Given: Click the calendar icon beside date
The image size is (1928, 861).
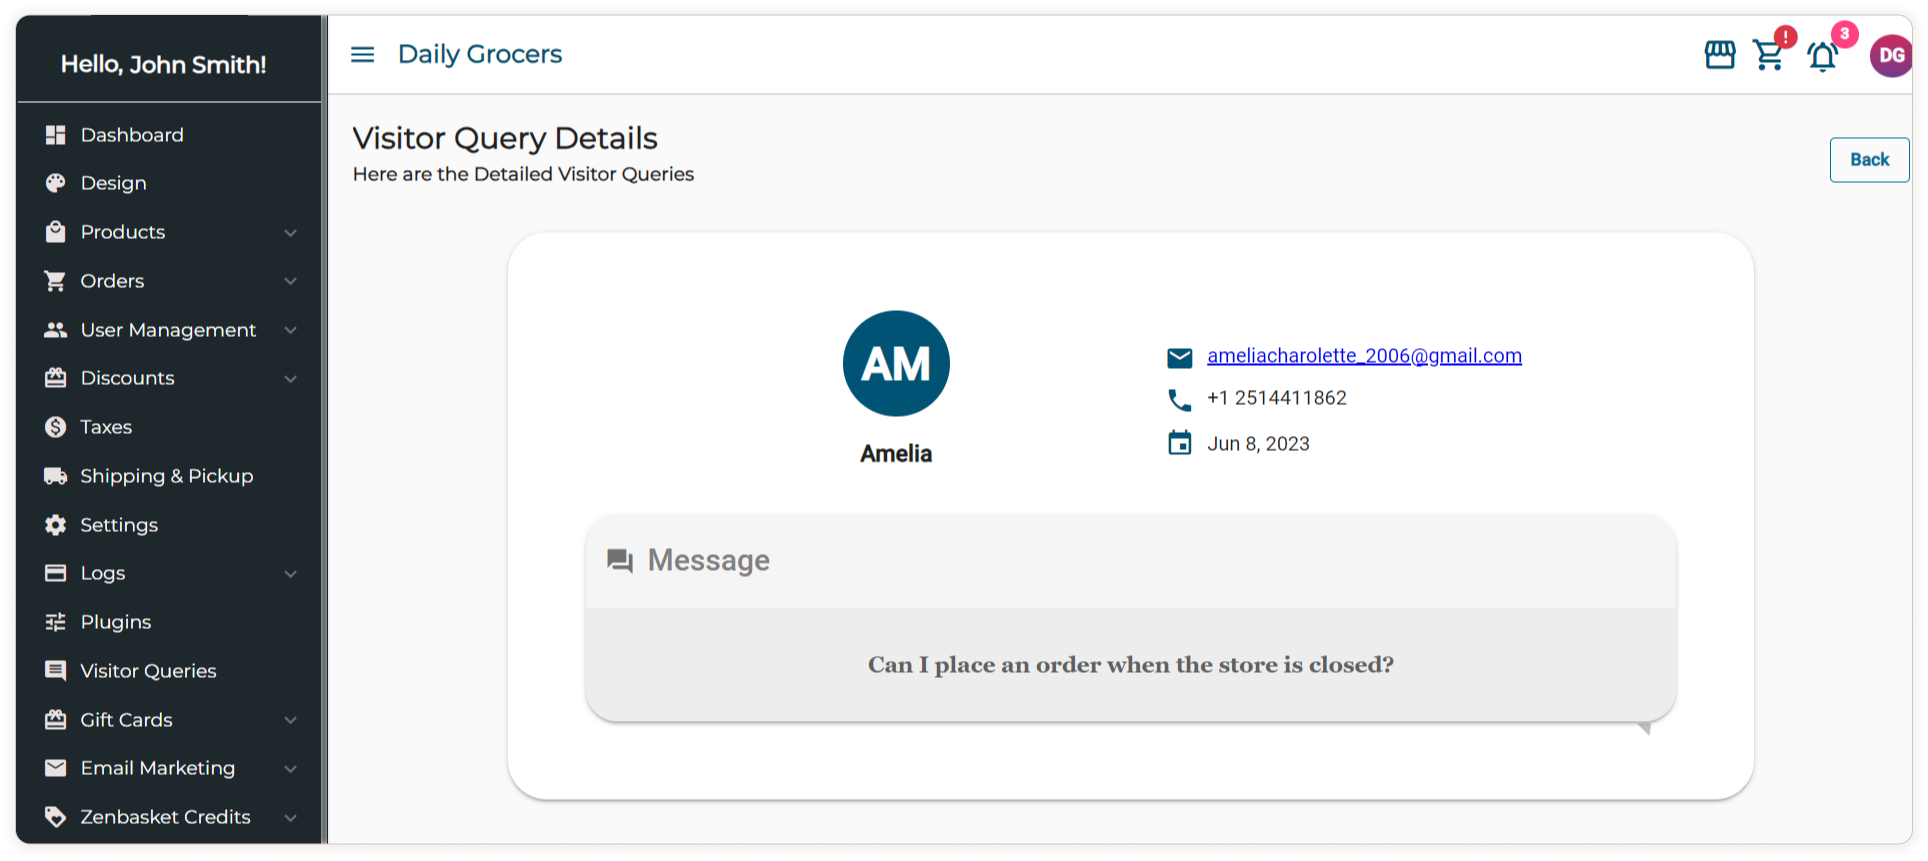Looking at the screenshot, I should click(x=1180, y=443).
